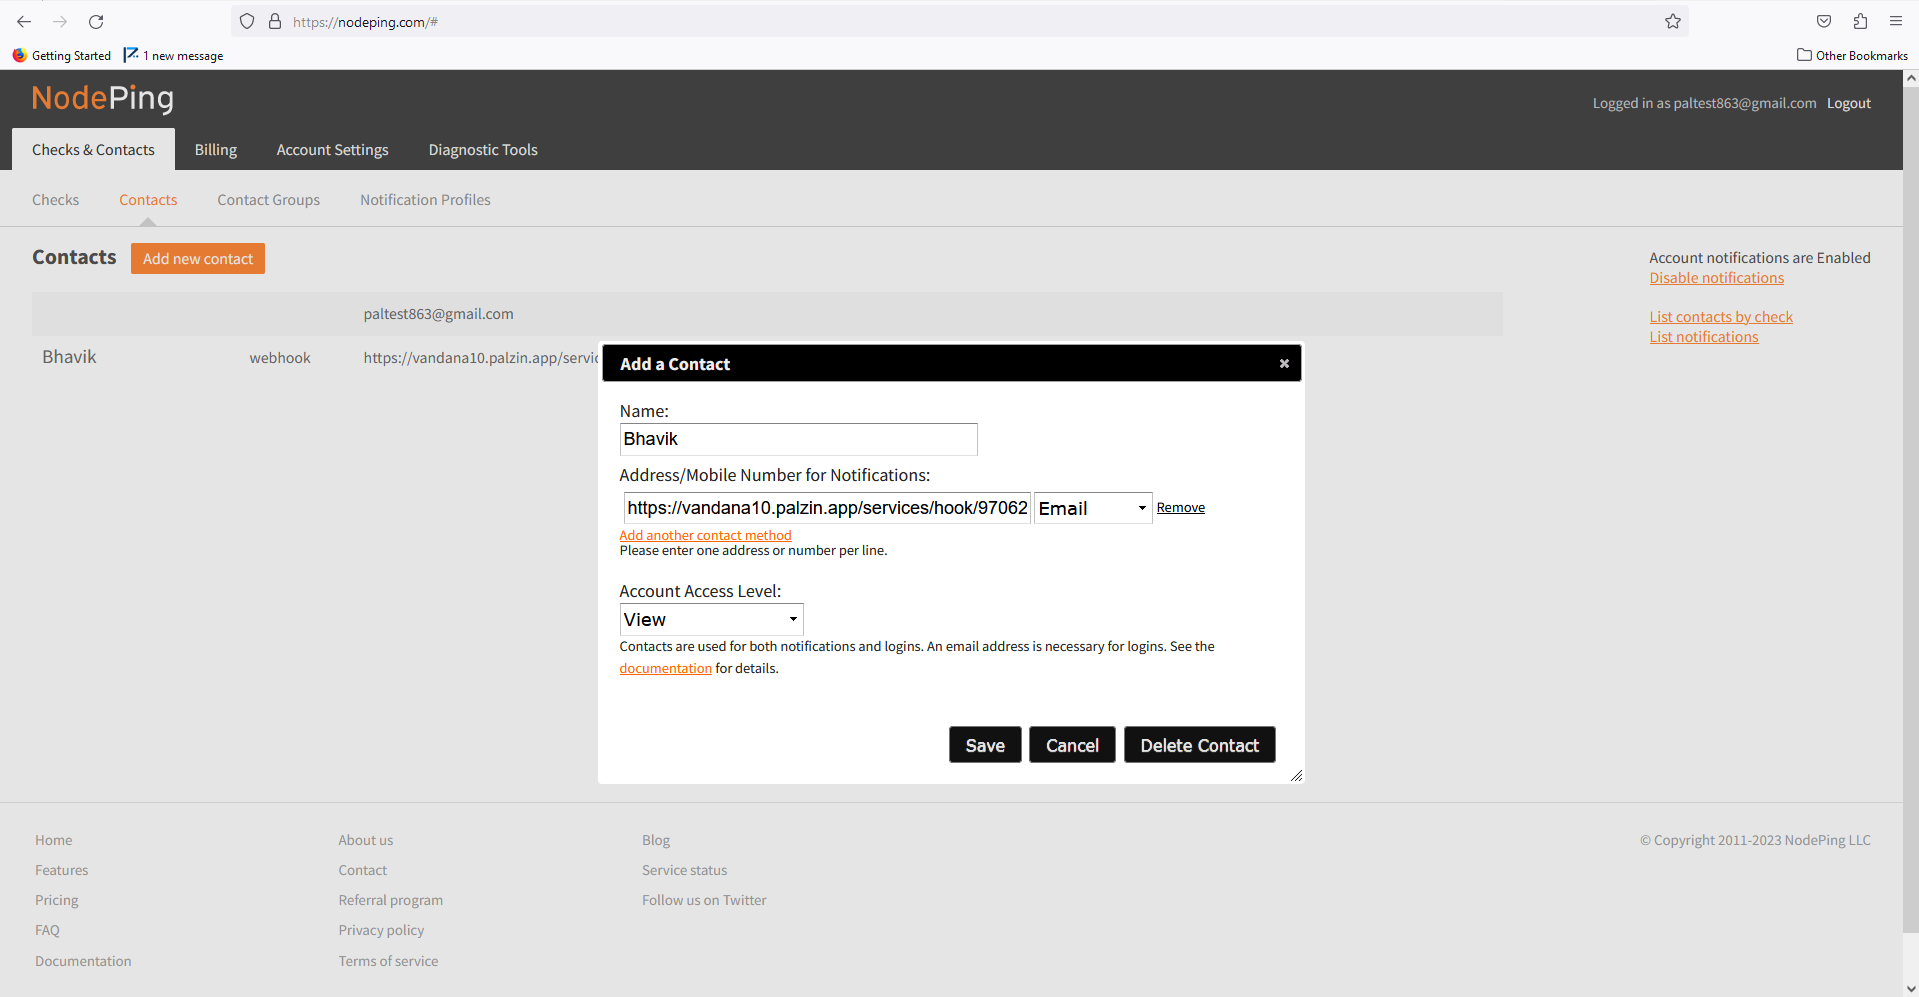Open the Notification Profiles sub-tab
This screenshot has width=1919, height=997.
point(425,200)
